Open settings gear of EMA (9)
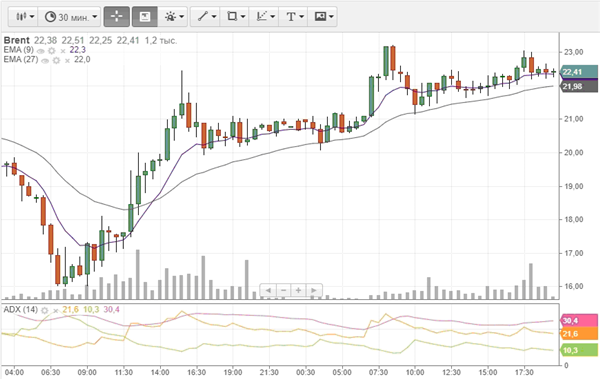Image resolution: width=600 pixels, height=379 pixels. coord(52,51)
